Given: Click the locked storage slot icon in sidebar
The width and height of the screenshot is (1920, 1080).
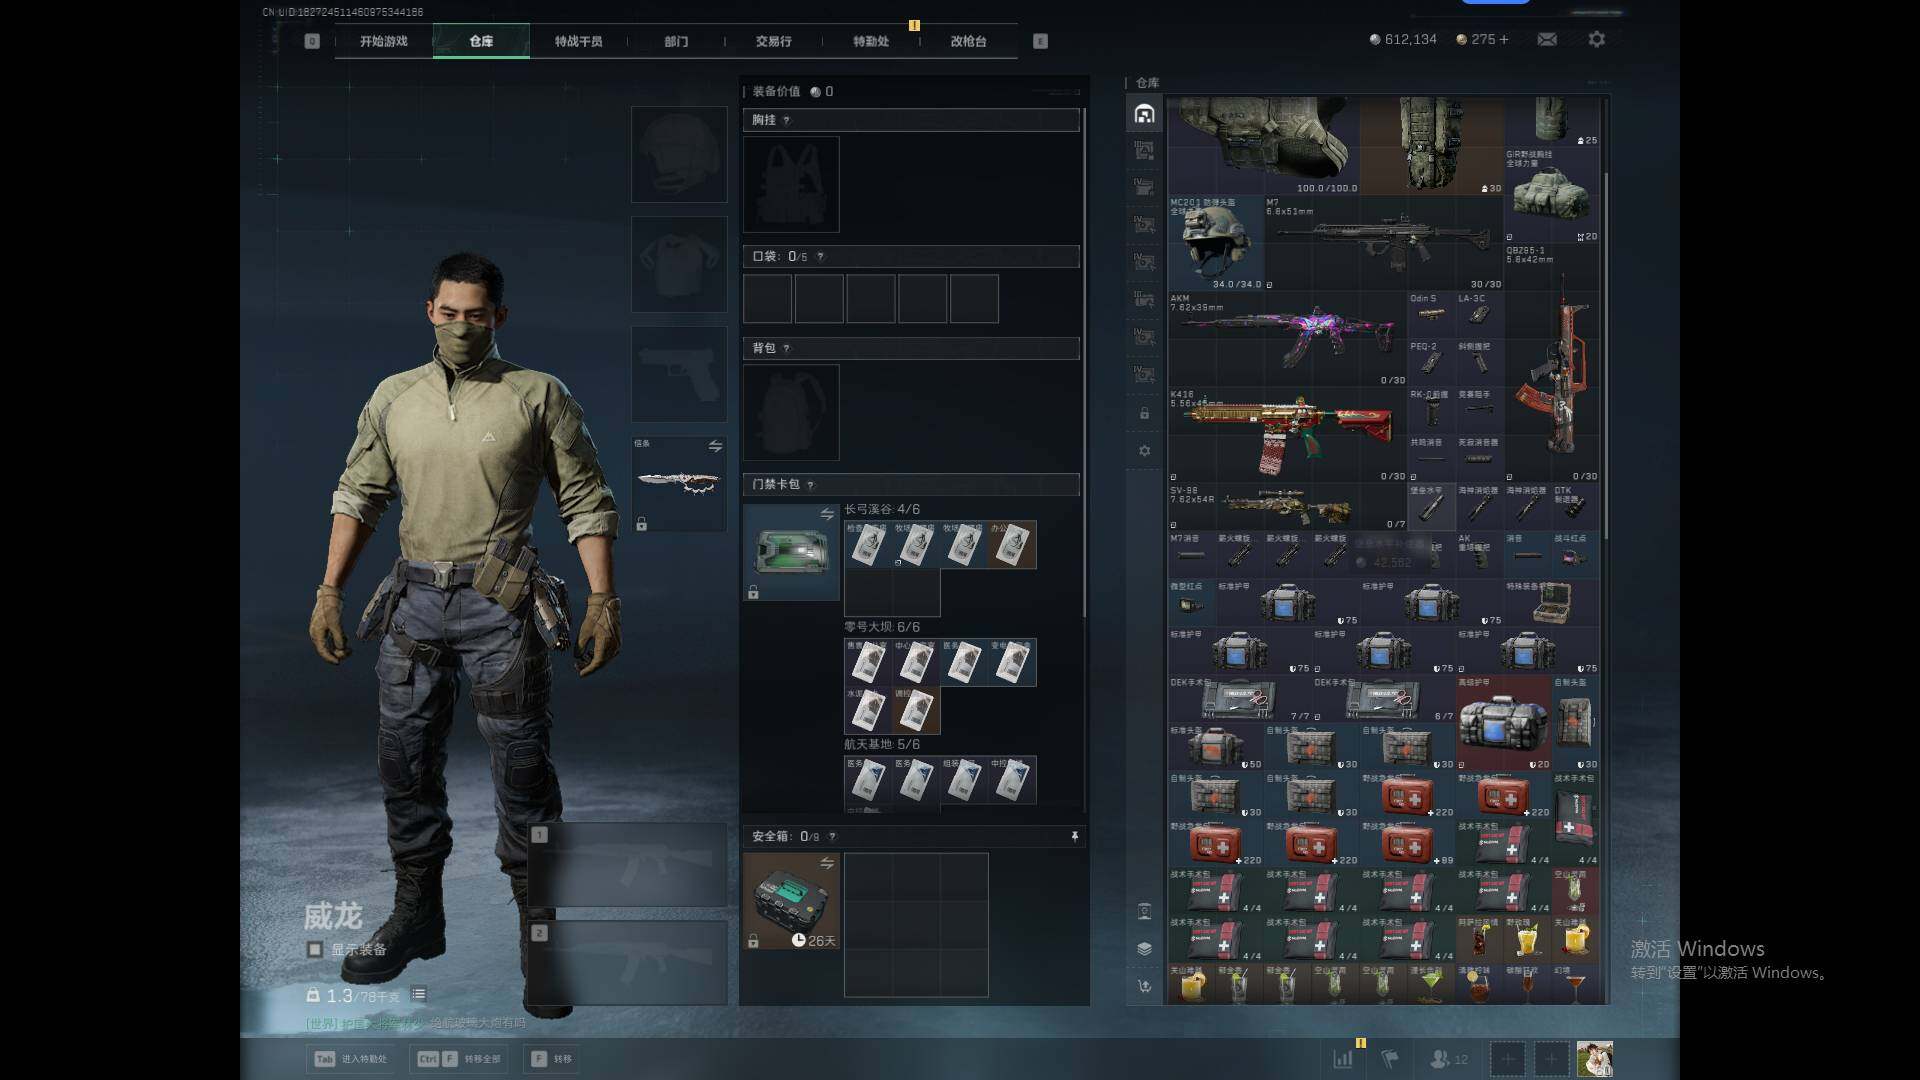Looking at the screenshot, I should (x=1145, y=413).
